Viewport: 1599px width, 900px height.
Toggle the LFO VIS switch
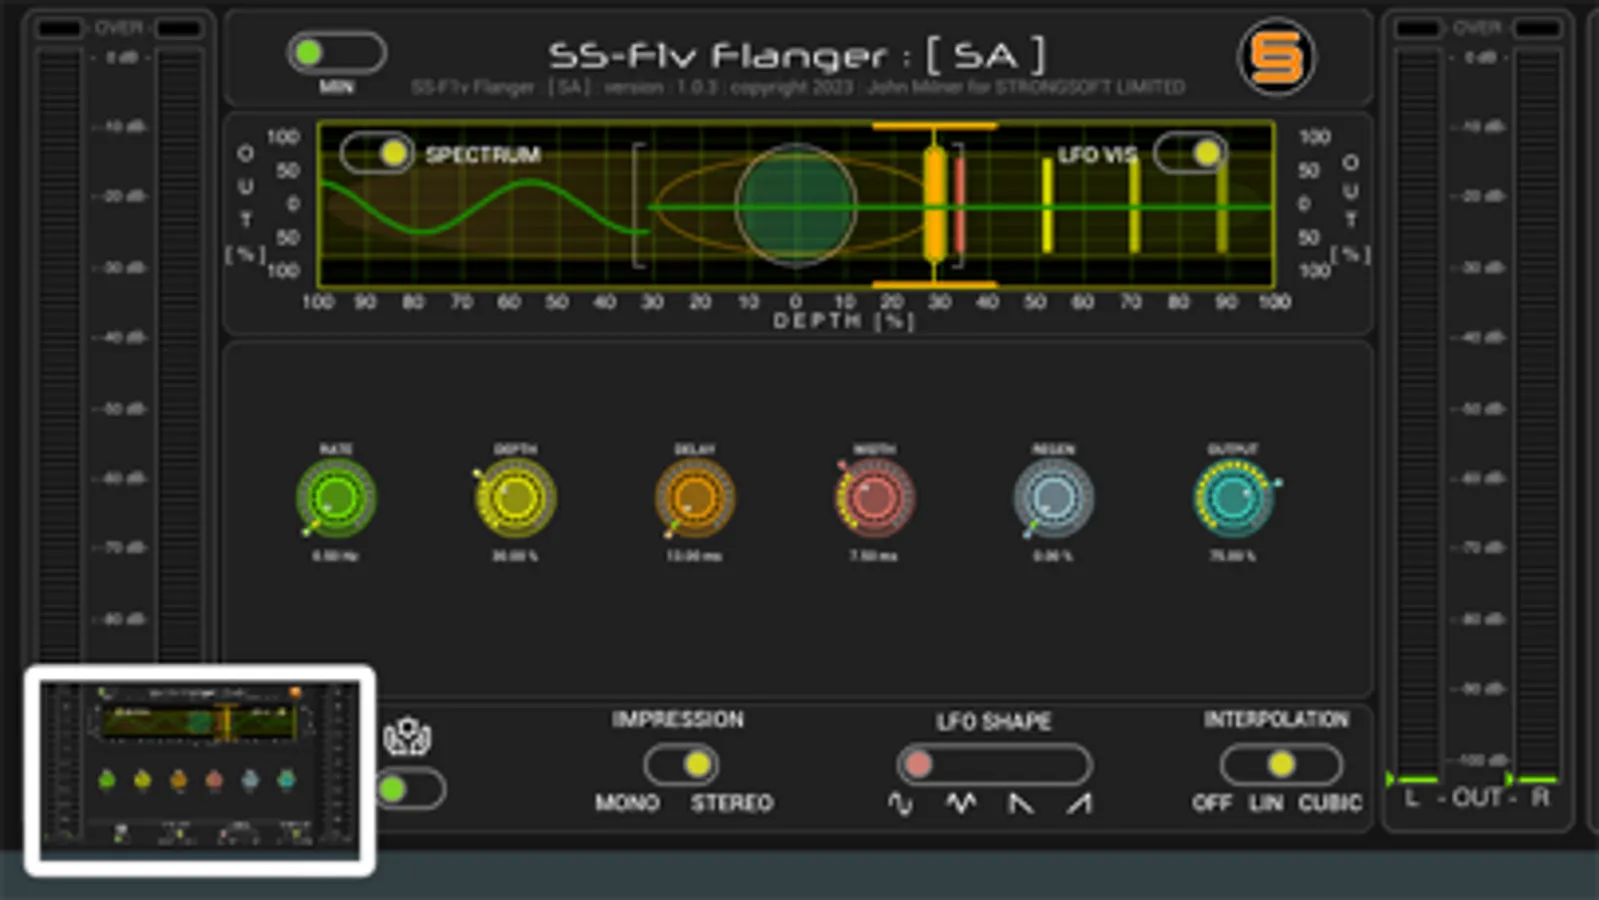1191,153
